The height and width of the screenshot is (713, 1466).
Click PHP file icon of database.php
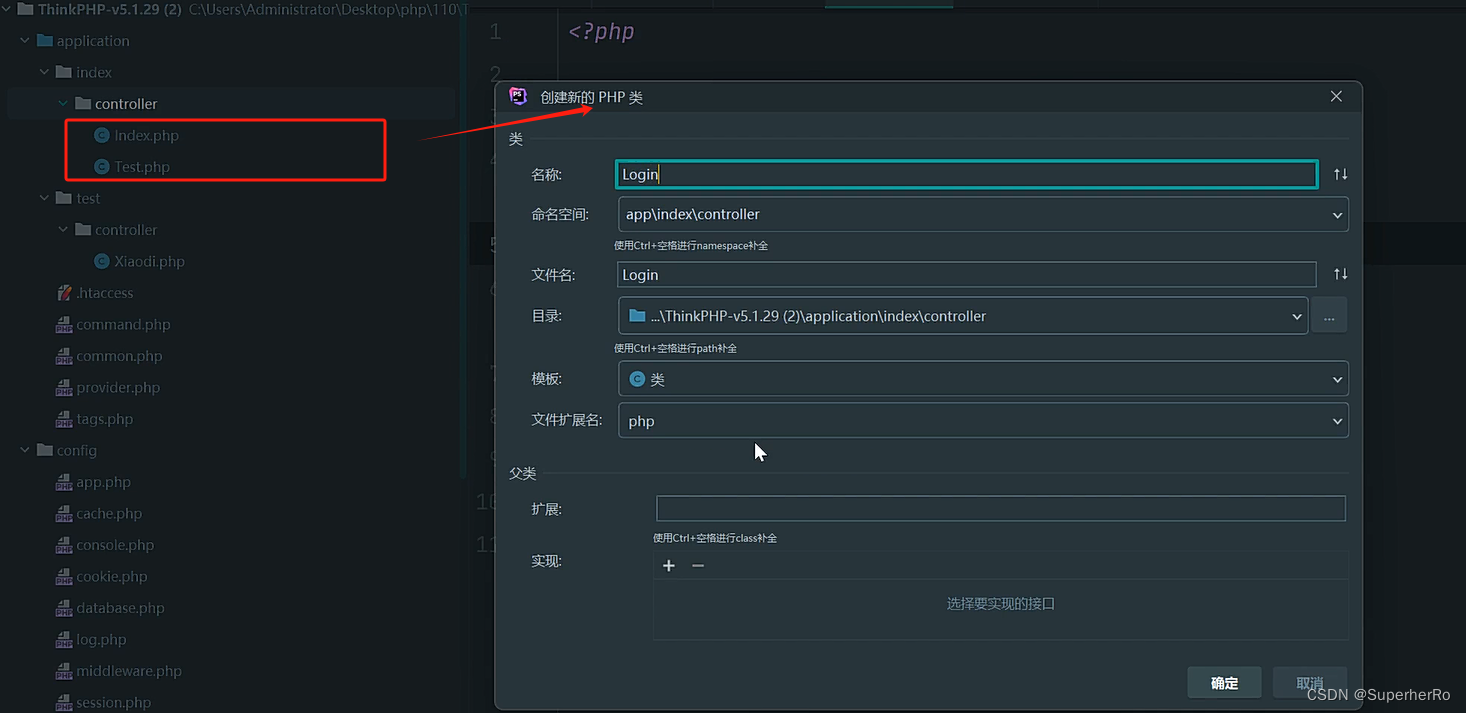pos(64,608)
